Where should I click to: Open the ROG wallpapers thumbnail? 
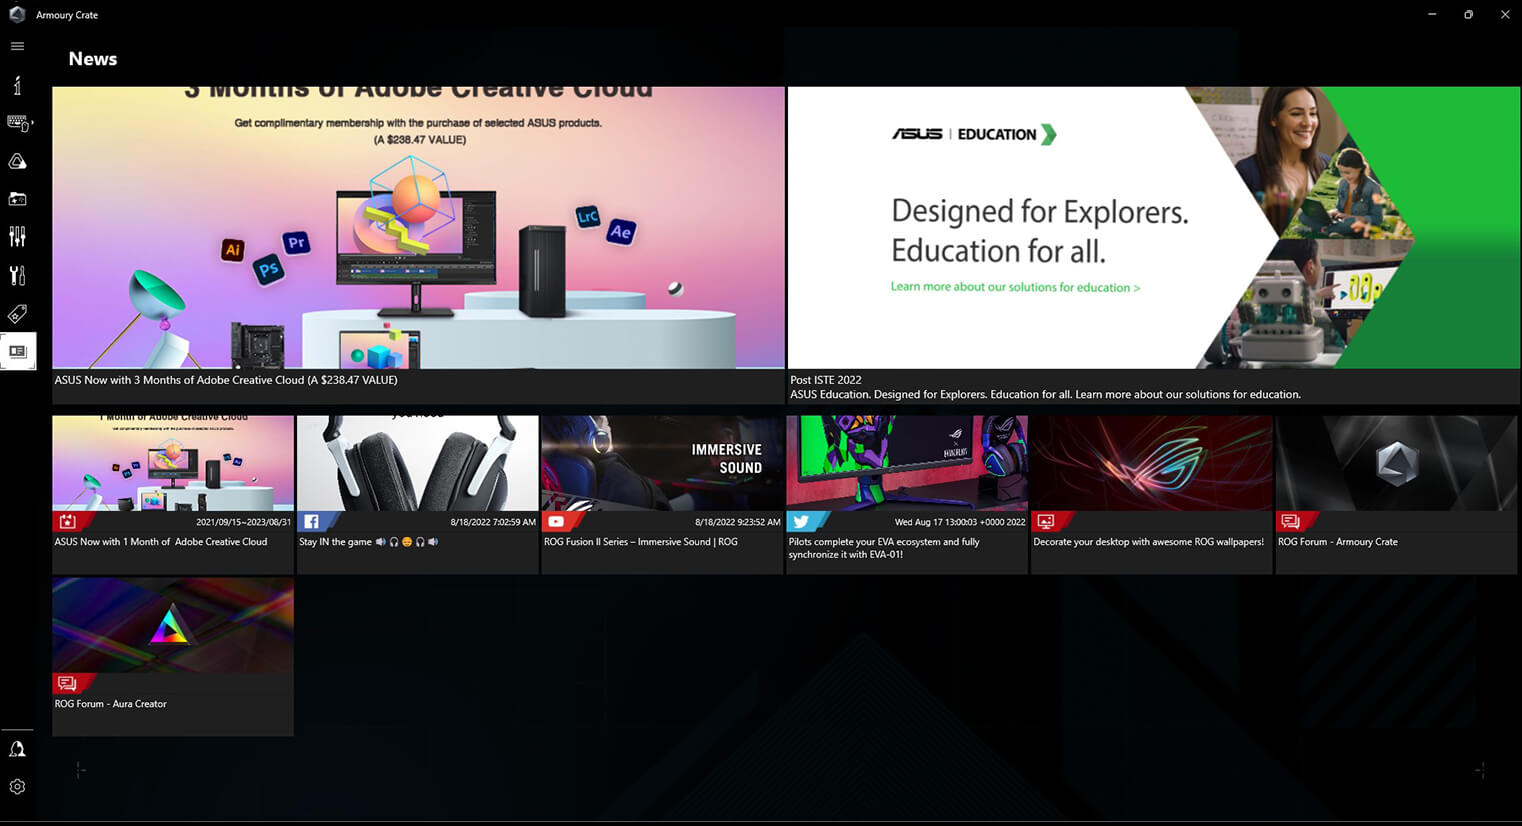pyautogui.click(x=1152, y=463)
